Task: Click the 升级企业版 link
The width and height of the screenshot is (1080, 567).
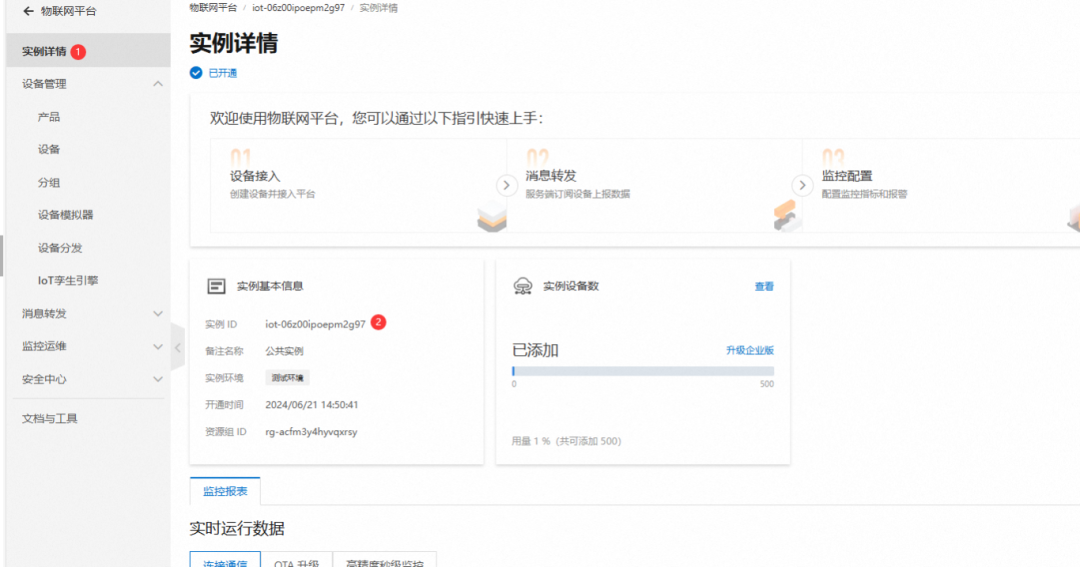Action: point(749,350)
